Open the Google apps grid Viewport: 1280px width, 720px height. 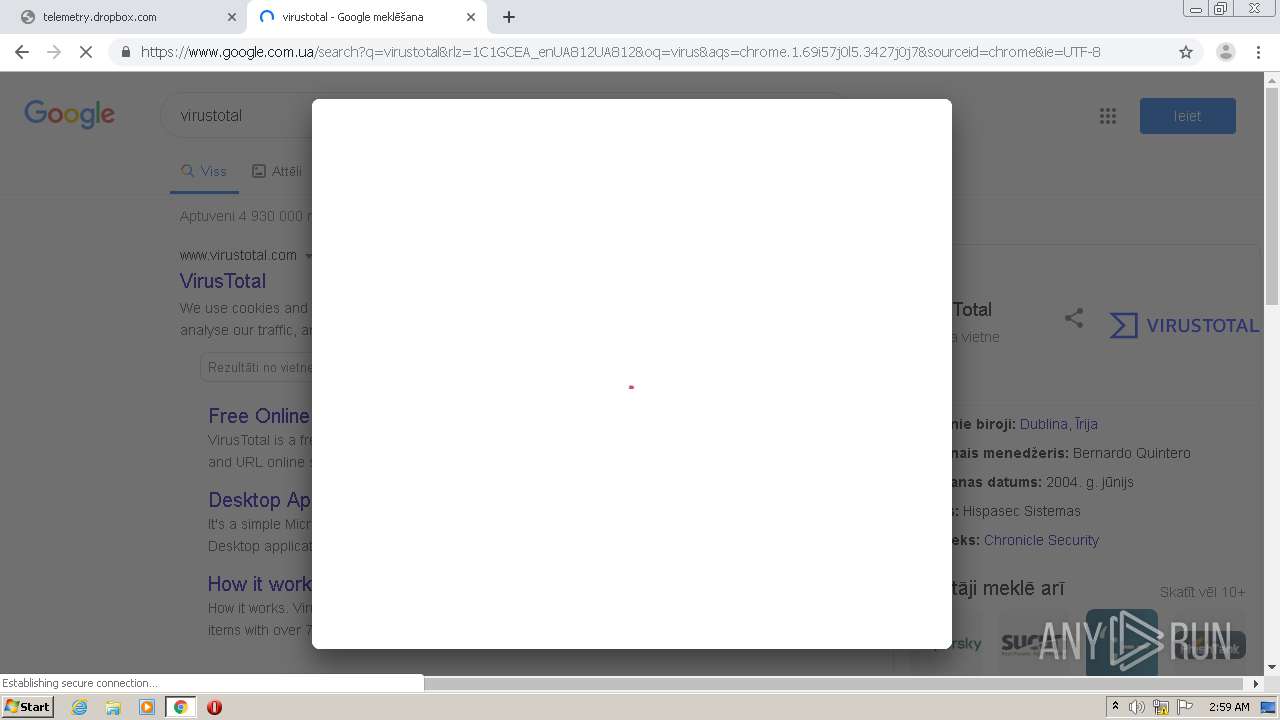(1107, 116)
